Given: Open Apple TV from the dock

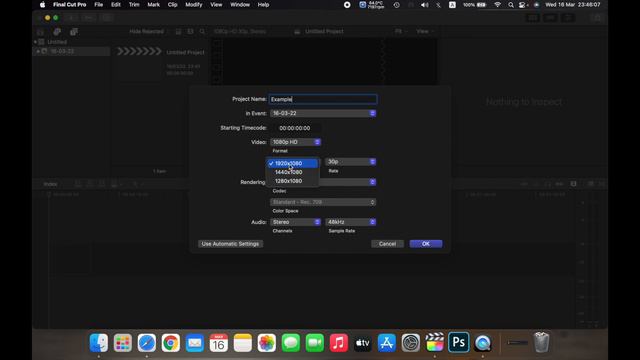Looking at the screenshot, I should (x=362, y=342).
